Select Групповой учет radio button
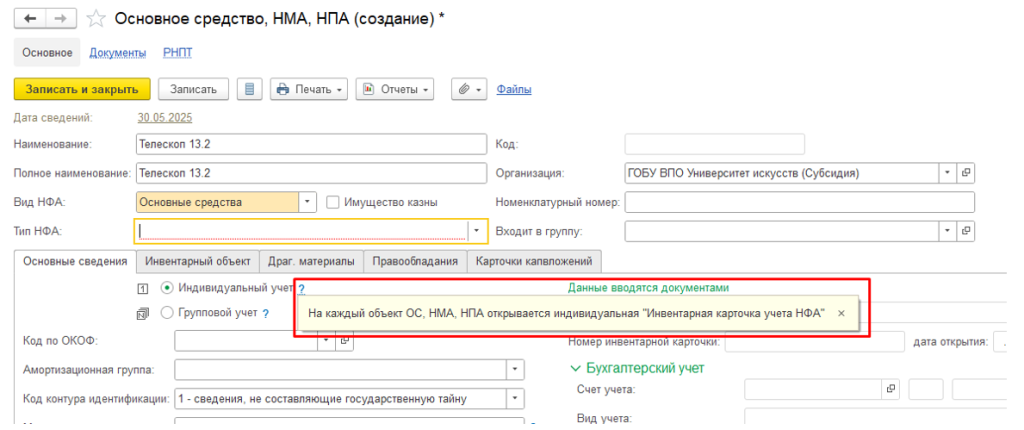The width and height of the screenshot is (1024, 430). pyautogui.click(x=167, y=313)
